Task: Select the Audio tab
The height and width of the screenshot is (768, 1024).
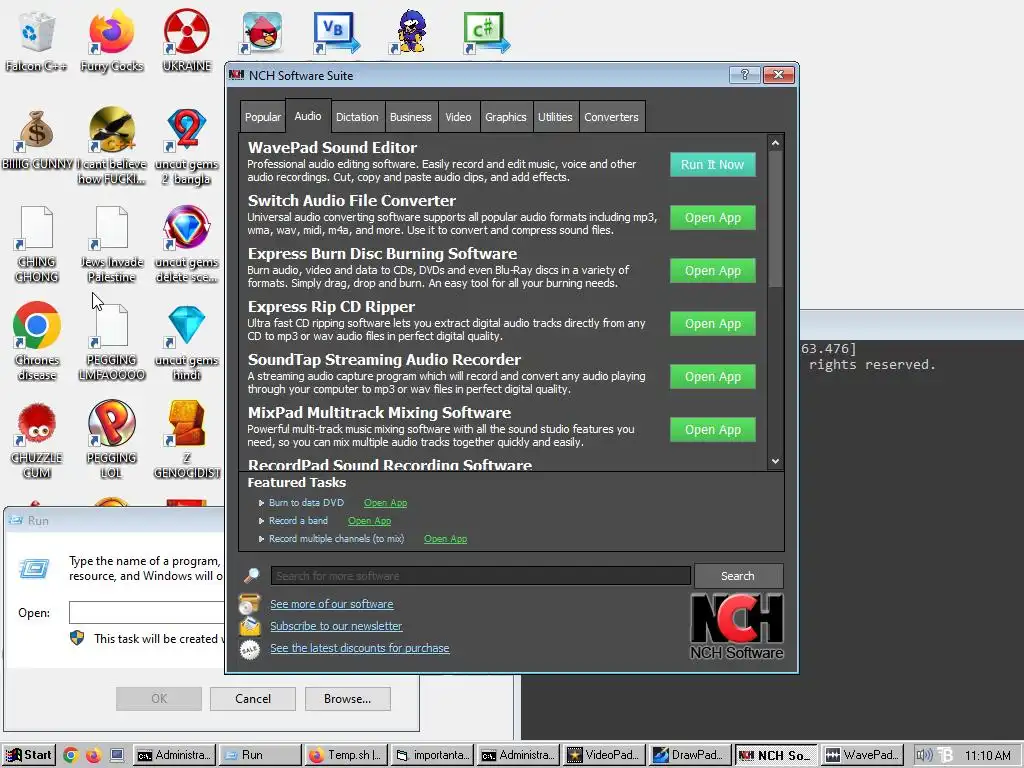Action: [x=308, y=116]
